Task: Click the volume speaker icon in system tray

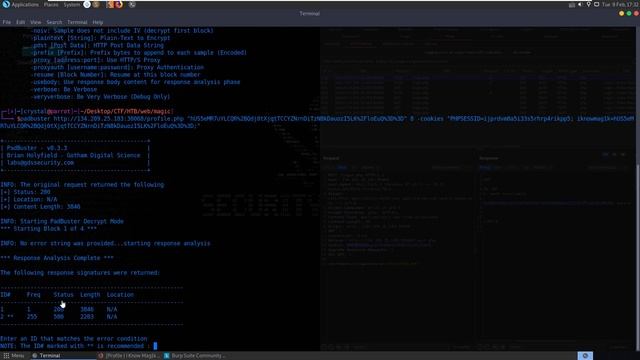Action: (x=580, y=4)
